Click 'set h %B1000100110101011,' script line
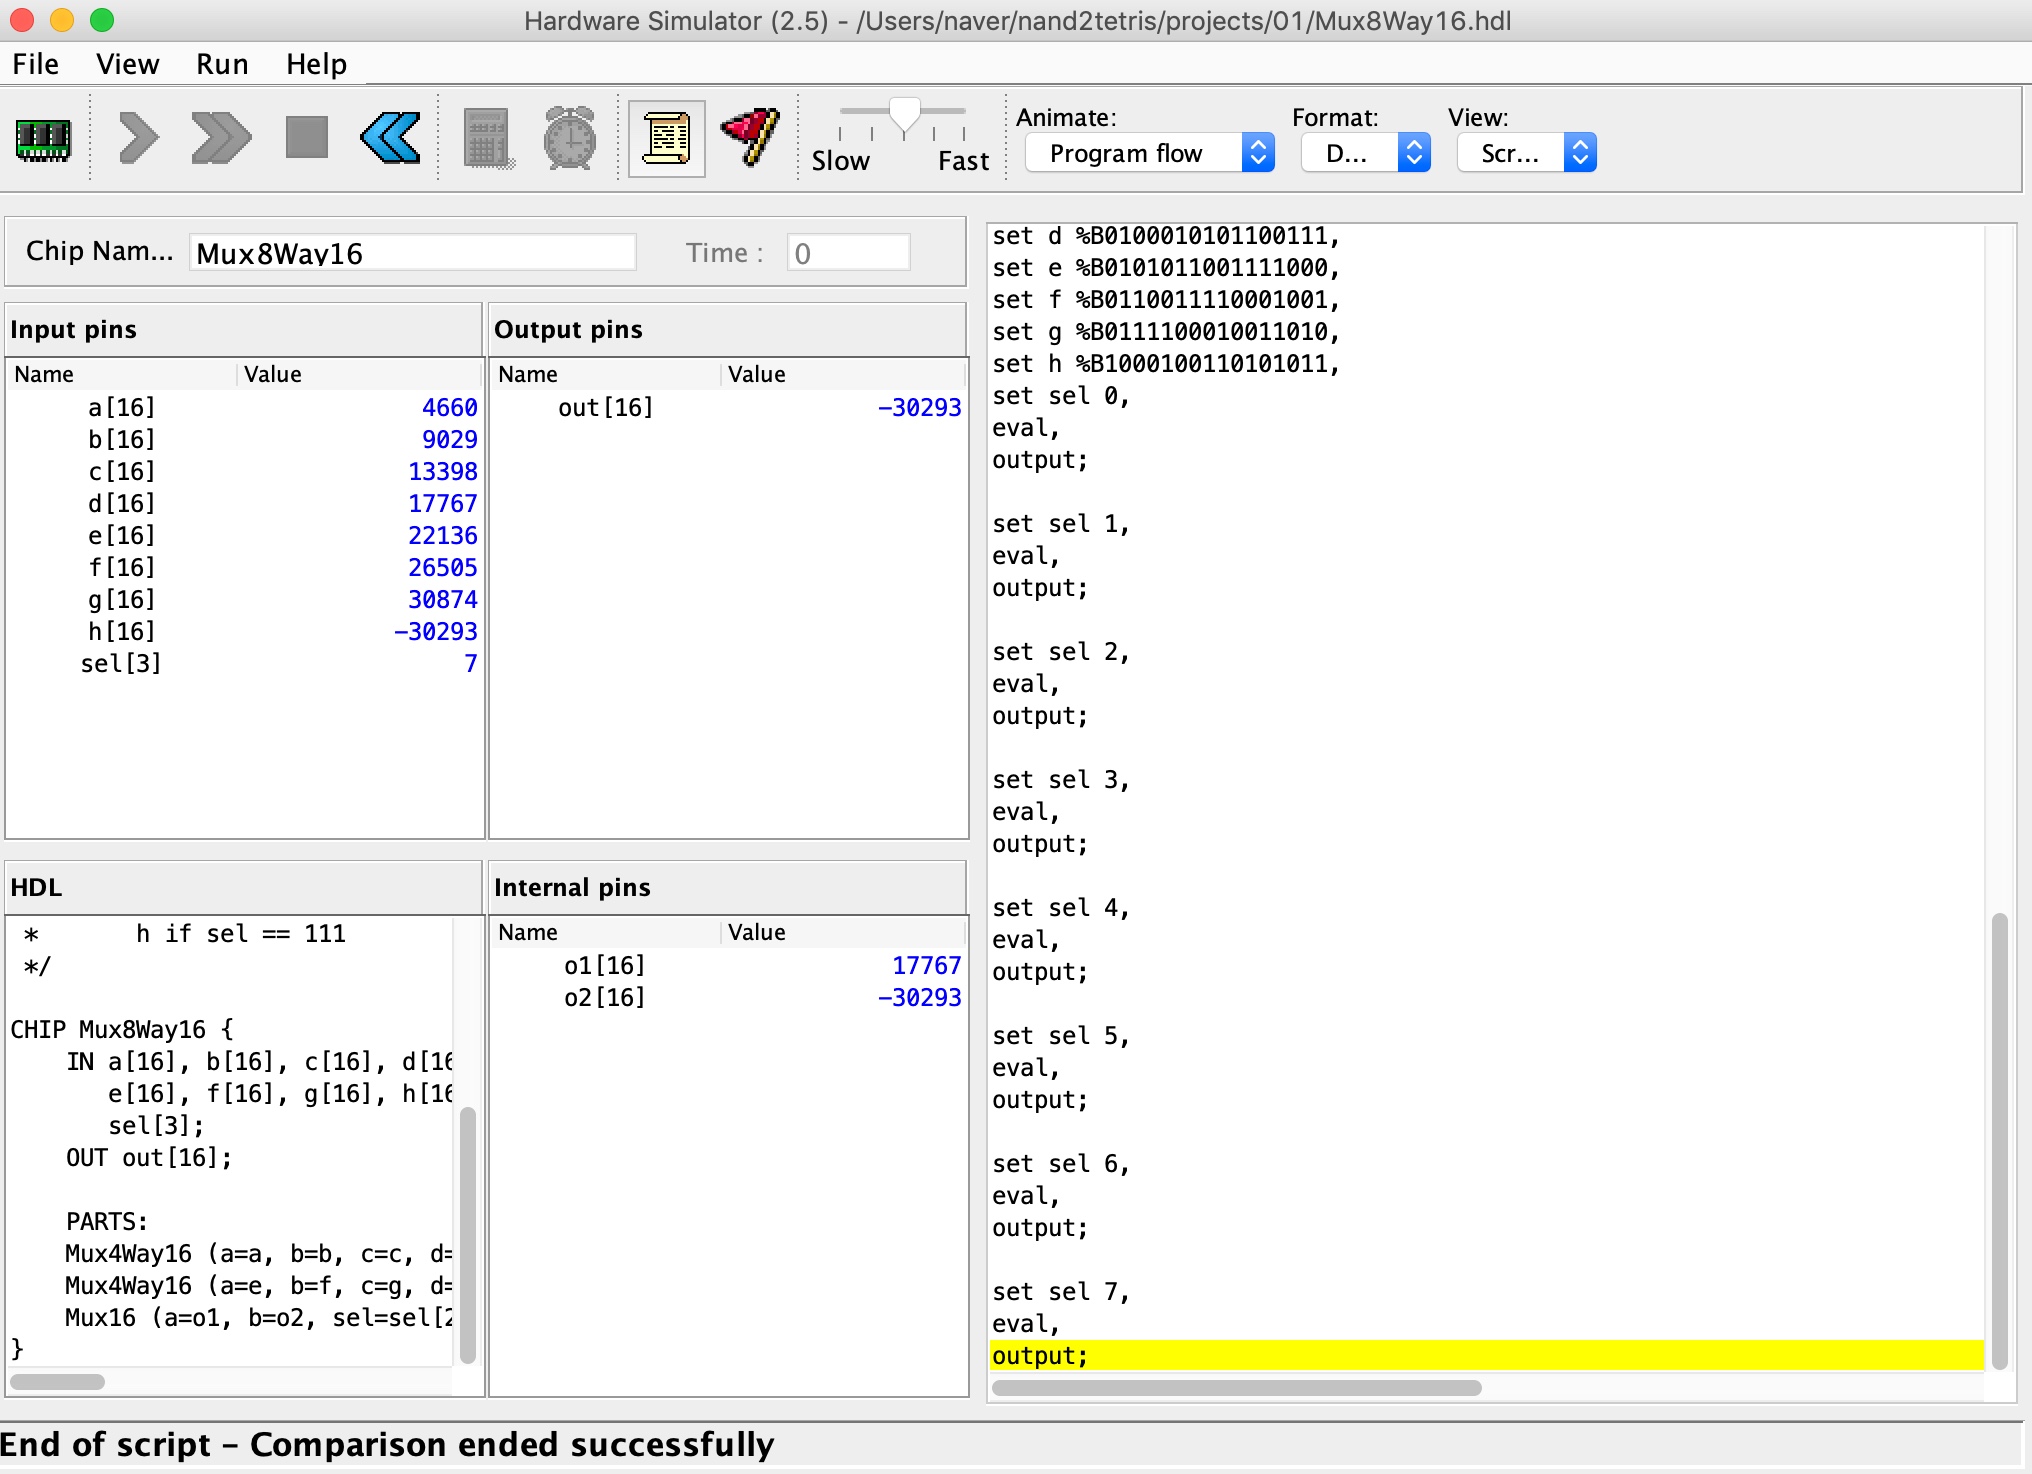Viewport: 2032px width, 1474px height. [x=1165, y=364]
